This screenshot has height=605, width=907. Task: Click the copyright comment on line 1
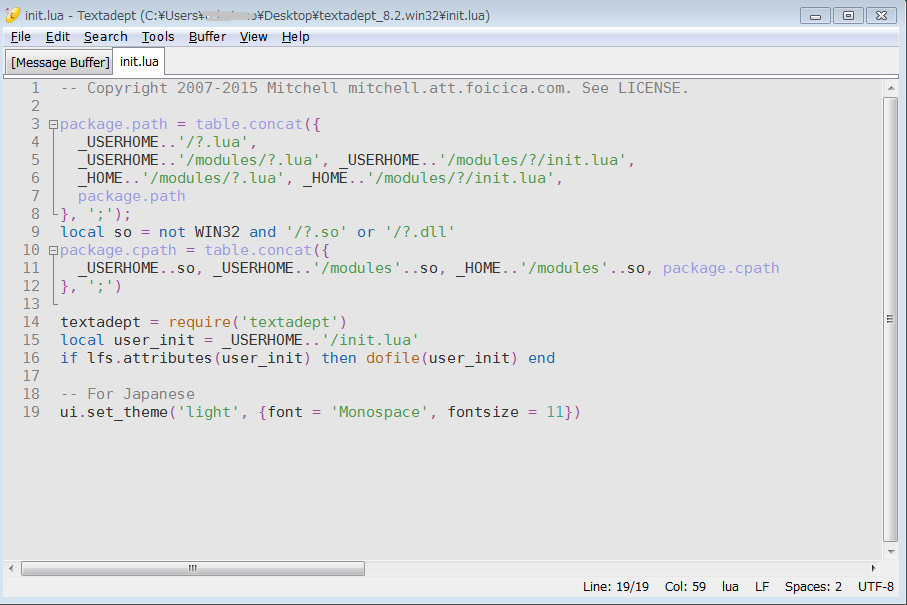(x=375, y=88)
